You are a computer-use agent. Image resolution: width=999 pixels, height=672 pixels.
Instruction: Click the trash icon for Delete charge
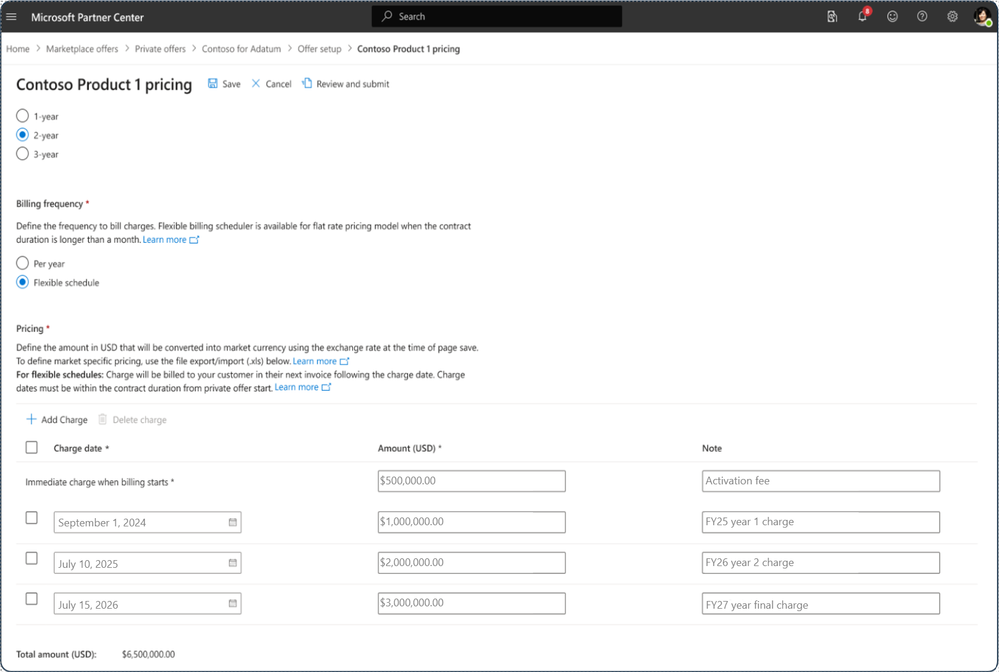[x=102, y=419]
